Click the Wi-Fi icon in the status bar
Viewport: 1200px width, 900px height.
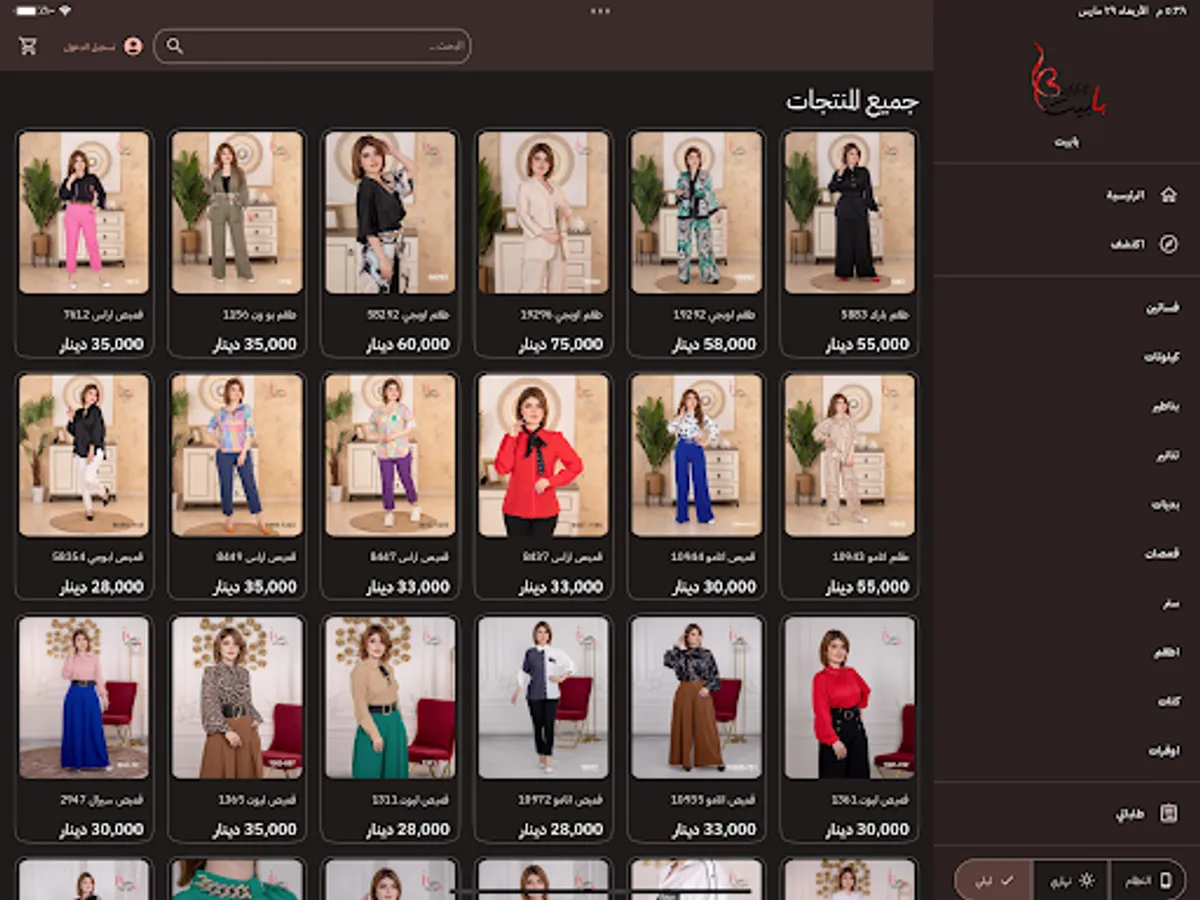pyautogui.click(x=65, y=11)
